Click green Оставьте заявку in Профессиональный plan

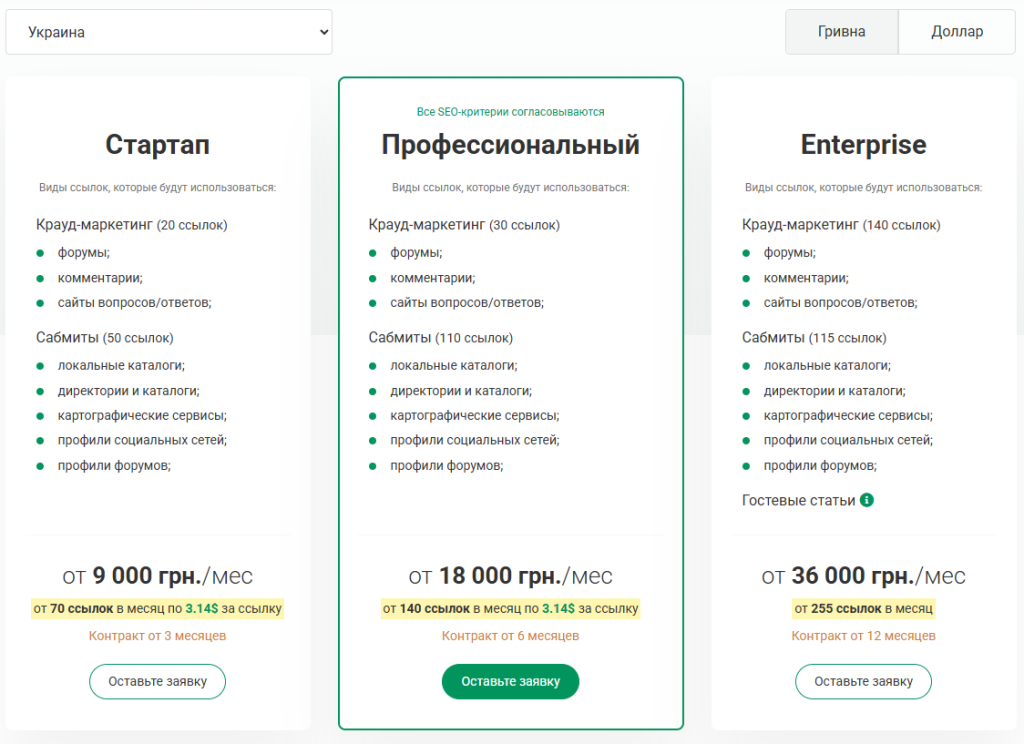point(510,681)
